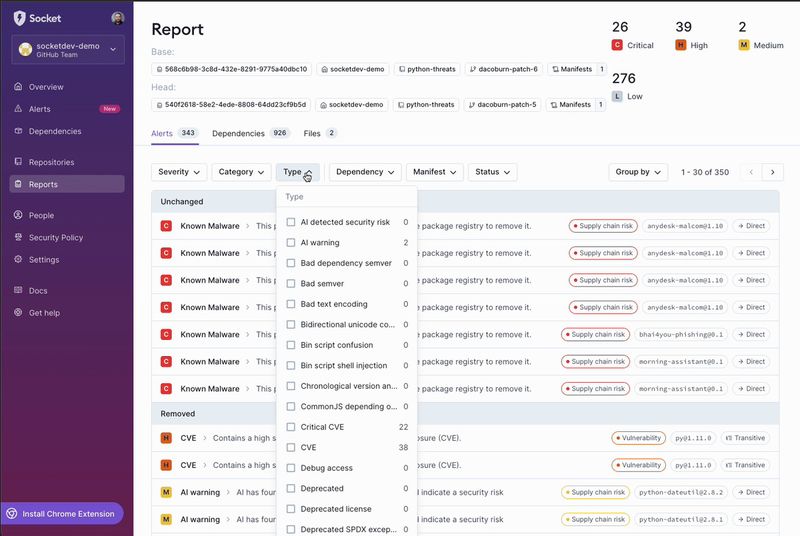Check the Critical CVE type filter
This screenshot has height=536, width=800.
pos(291,427)
